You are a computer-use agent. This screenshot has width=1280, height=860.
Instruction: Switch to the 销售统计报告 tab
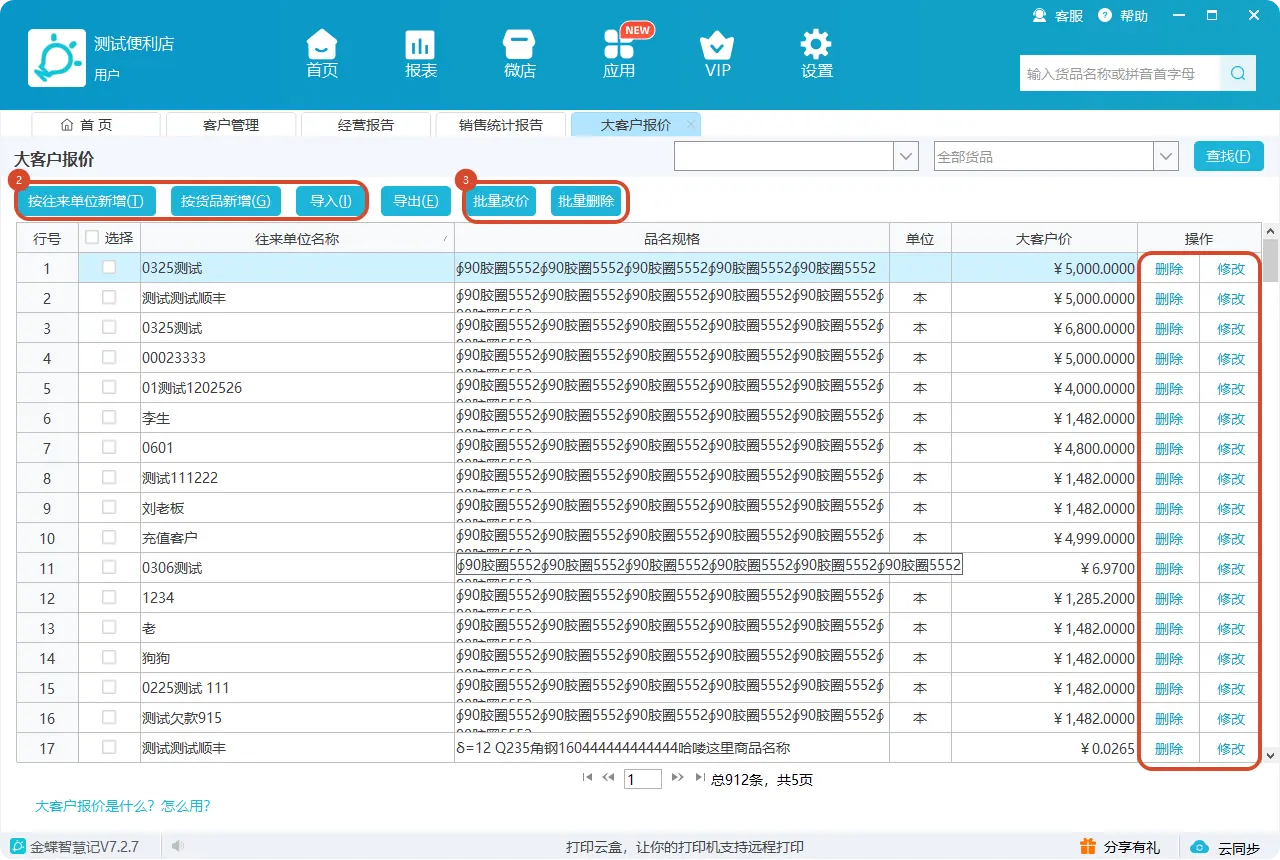point(501,125)
